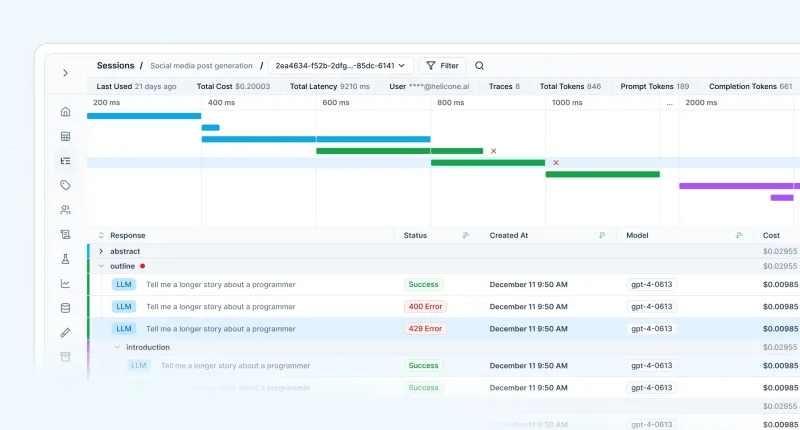The image size is (800, 430).
Task: Sort by Response column header
Action: click(x=128, y=235)
